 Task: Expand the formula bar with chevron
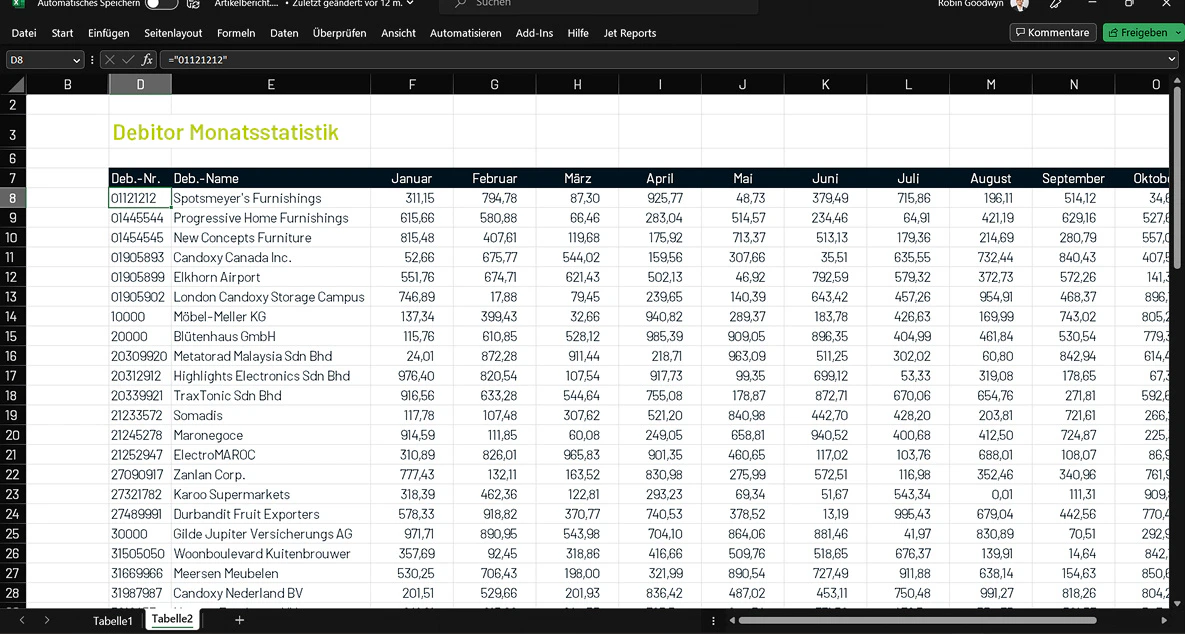[x=1172, y=60]
